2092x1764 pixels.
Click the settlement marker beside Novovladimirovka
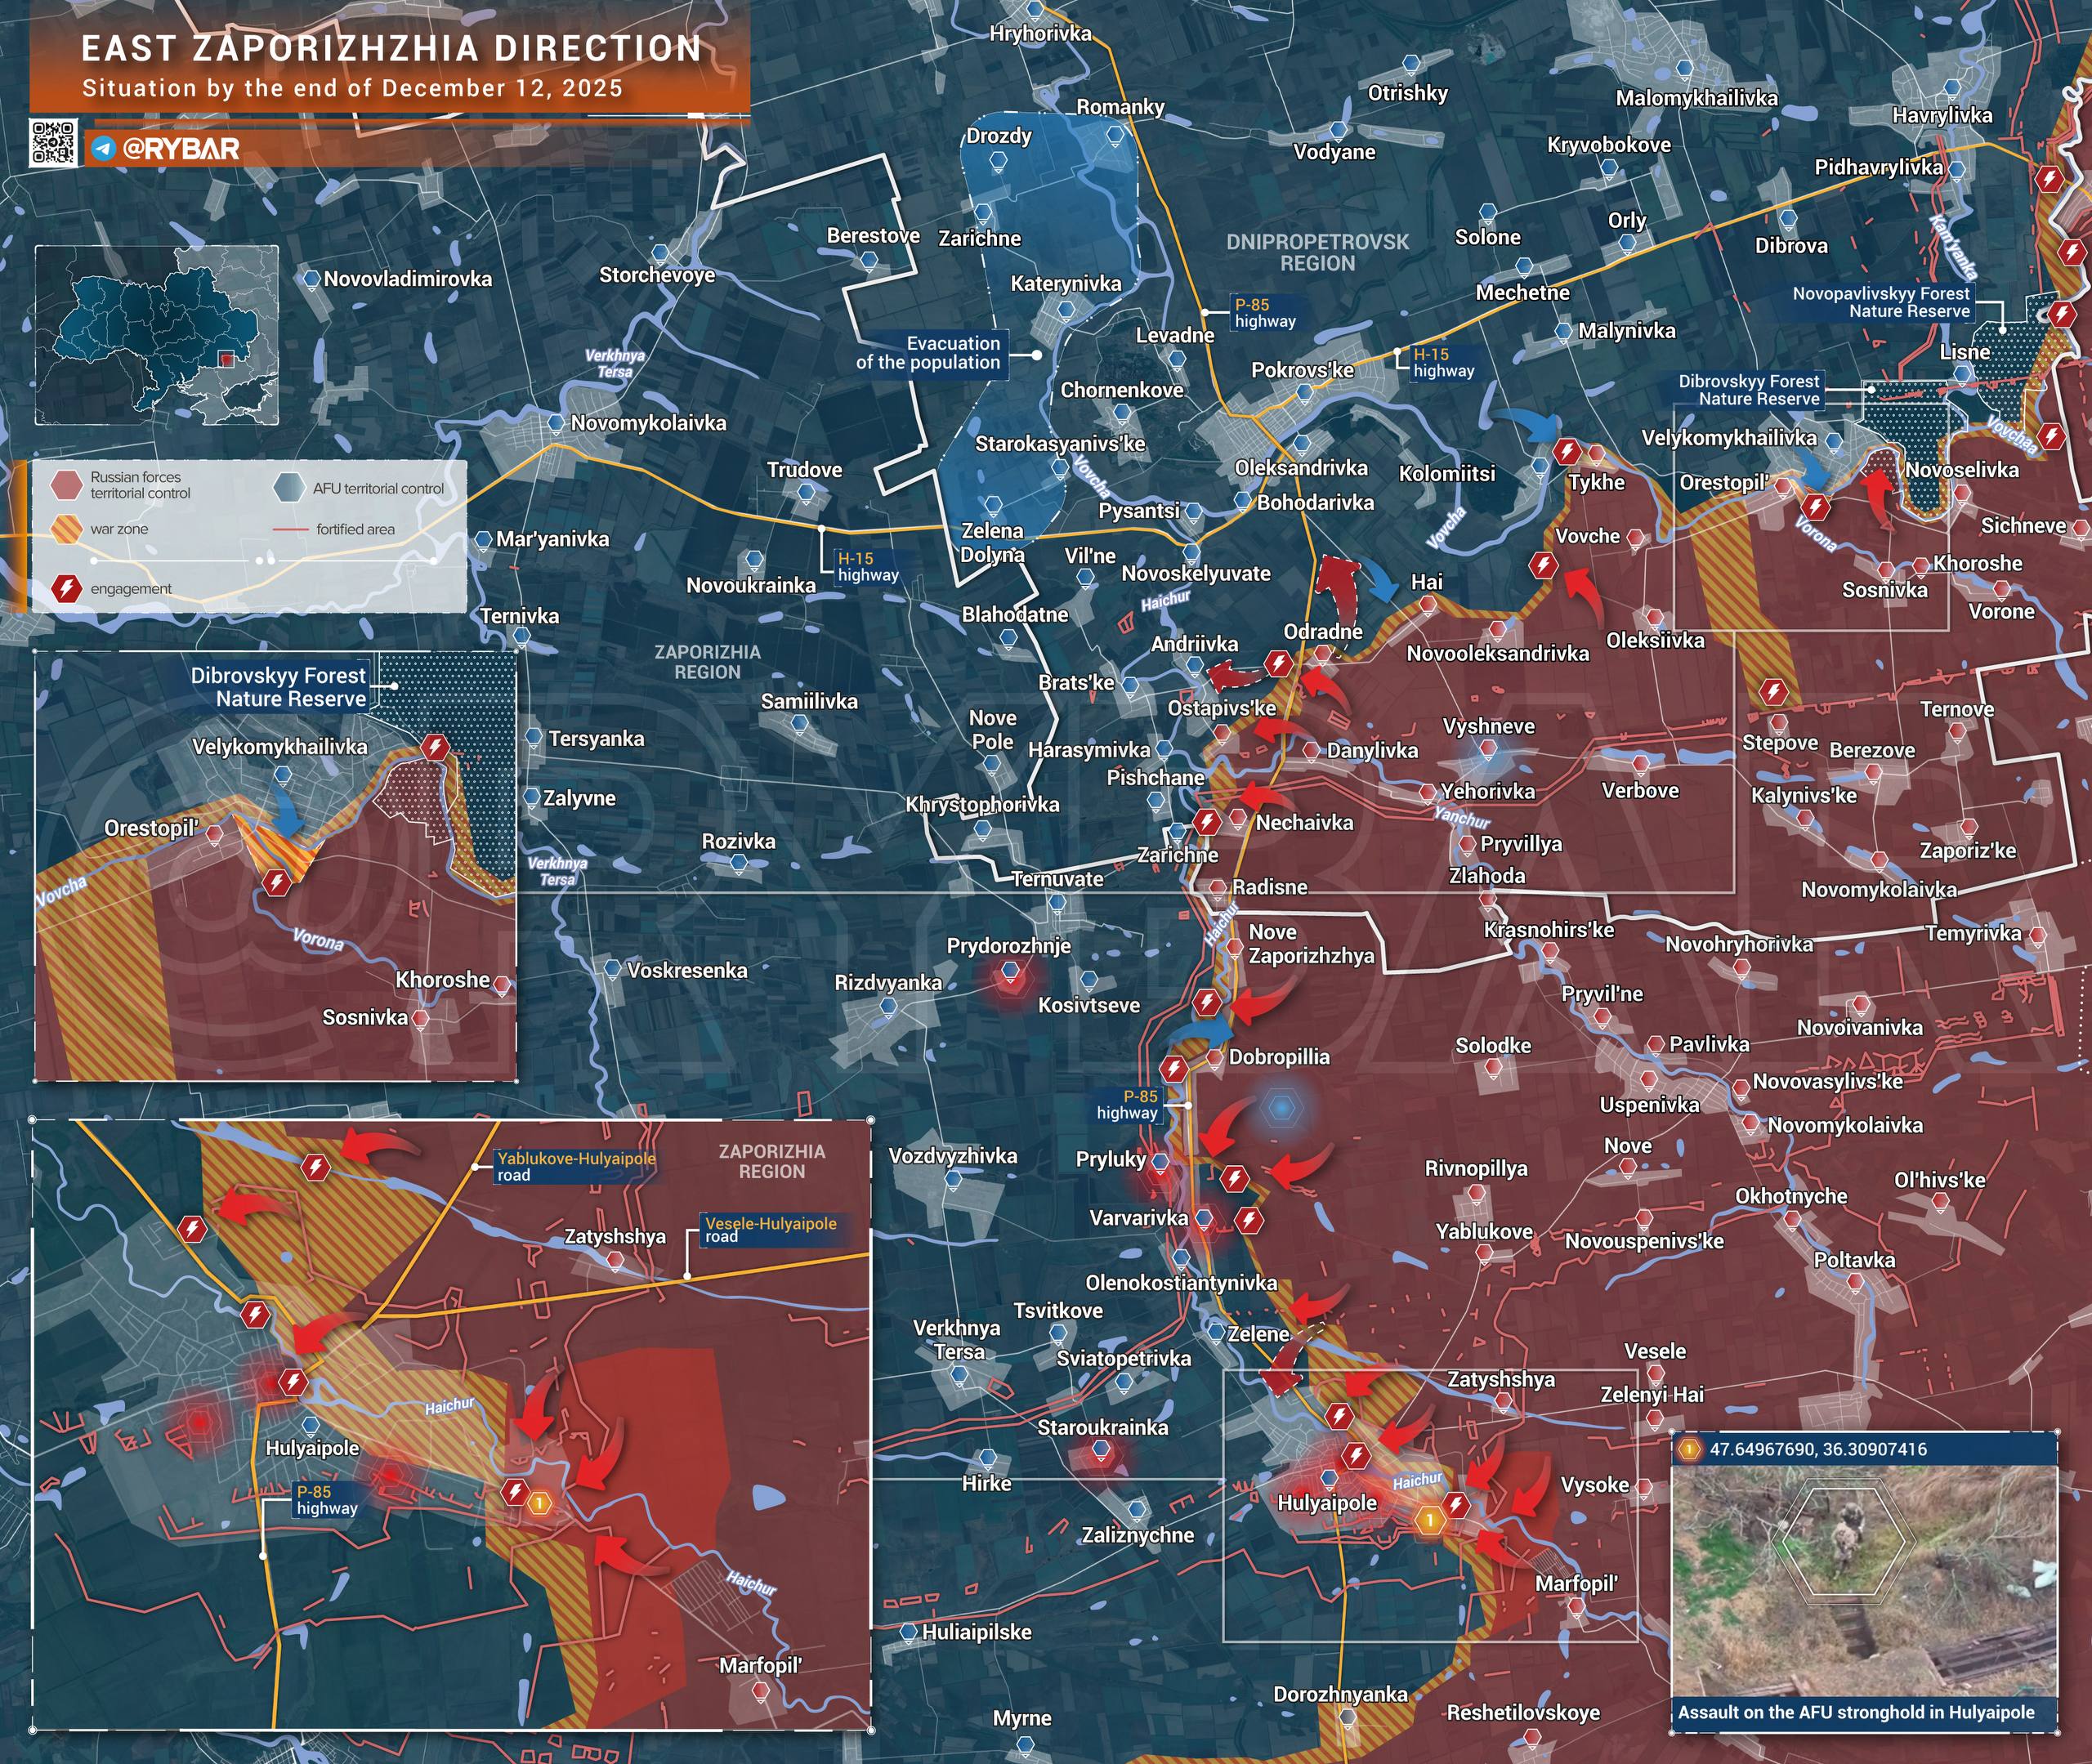(312, 279)
